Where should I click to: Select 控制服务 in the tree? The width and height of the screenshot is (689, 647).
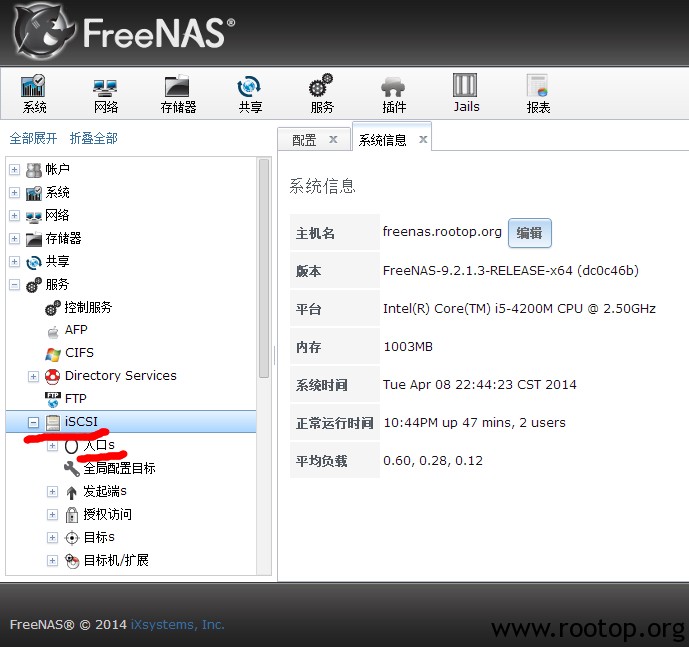[88, 307]
